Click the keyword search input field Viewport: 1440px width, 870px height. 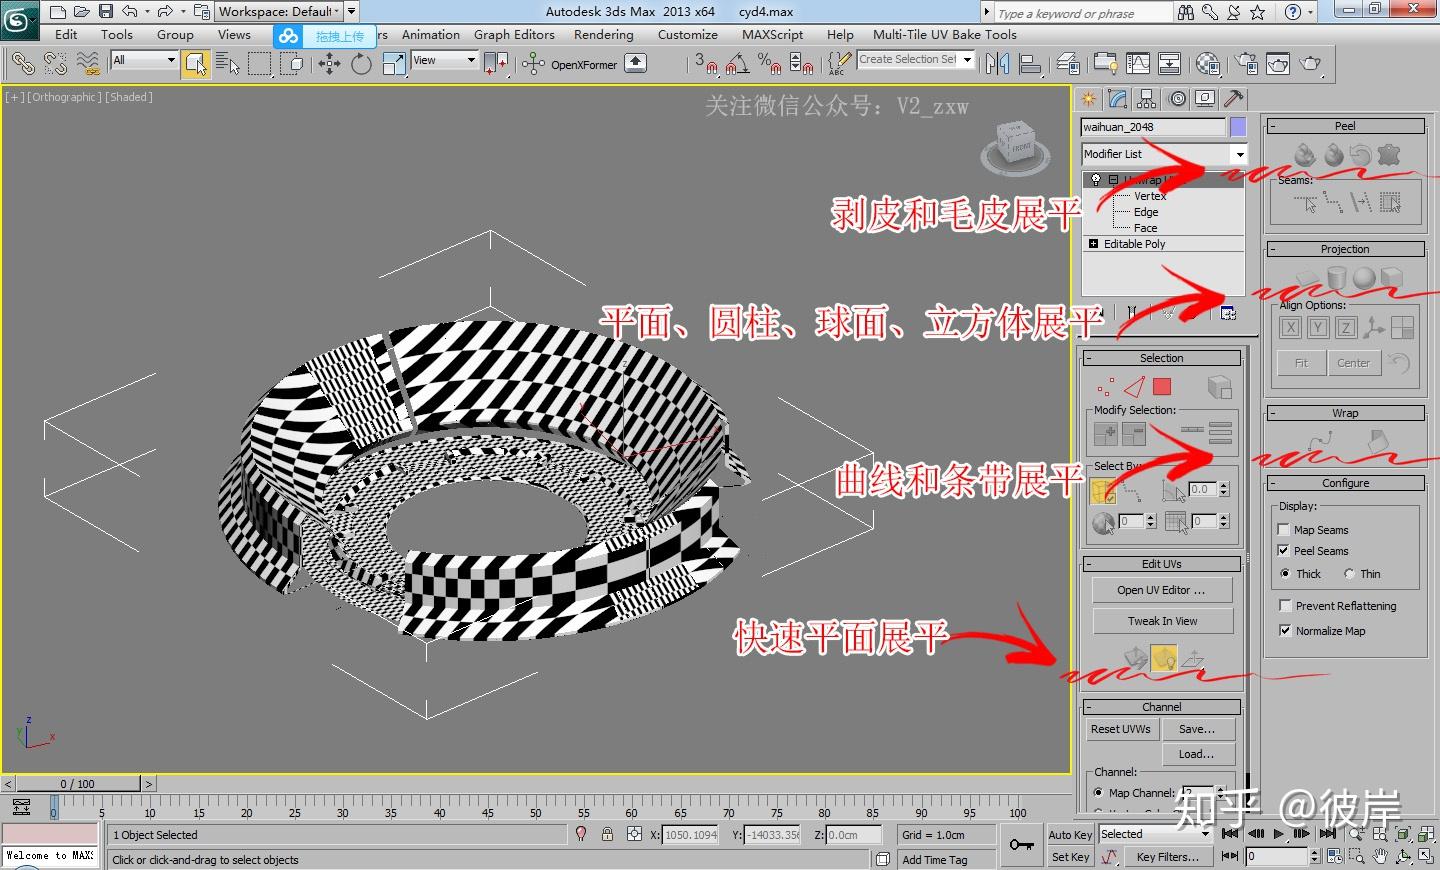click(1082, 13)
